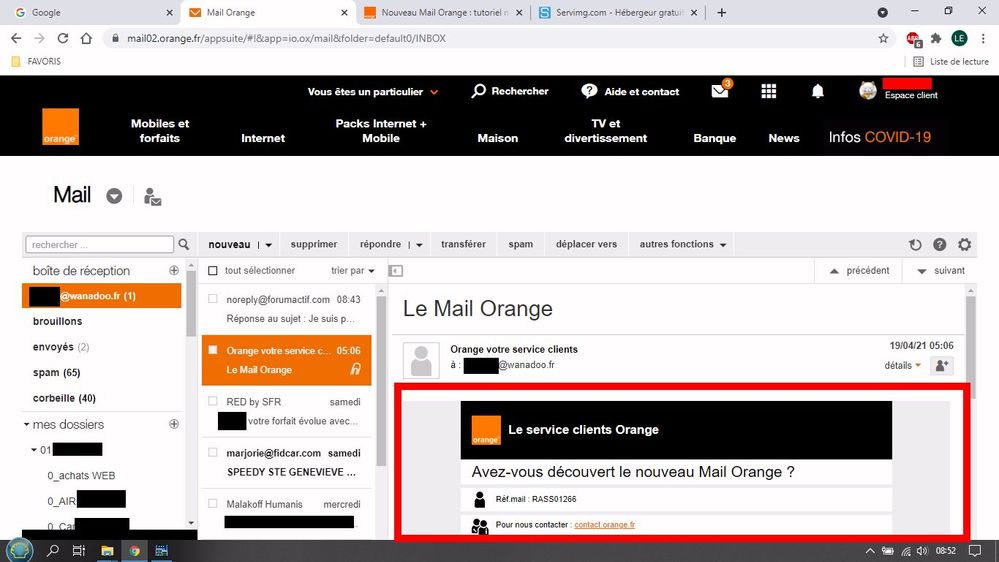Viewport: 999px width, 562px height.
Task: Click the sender avatar placeholder
Action: click(x=421, y=360)
